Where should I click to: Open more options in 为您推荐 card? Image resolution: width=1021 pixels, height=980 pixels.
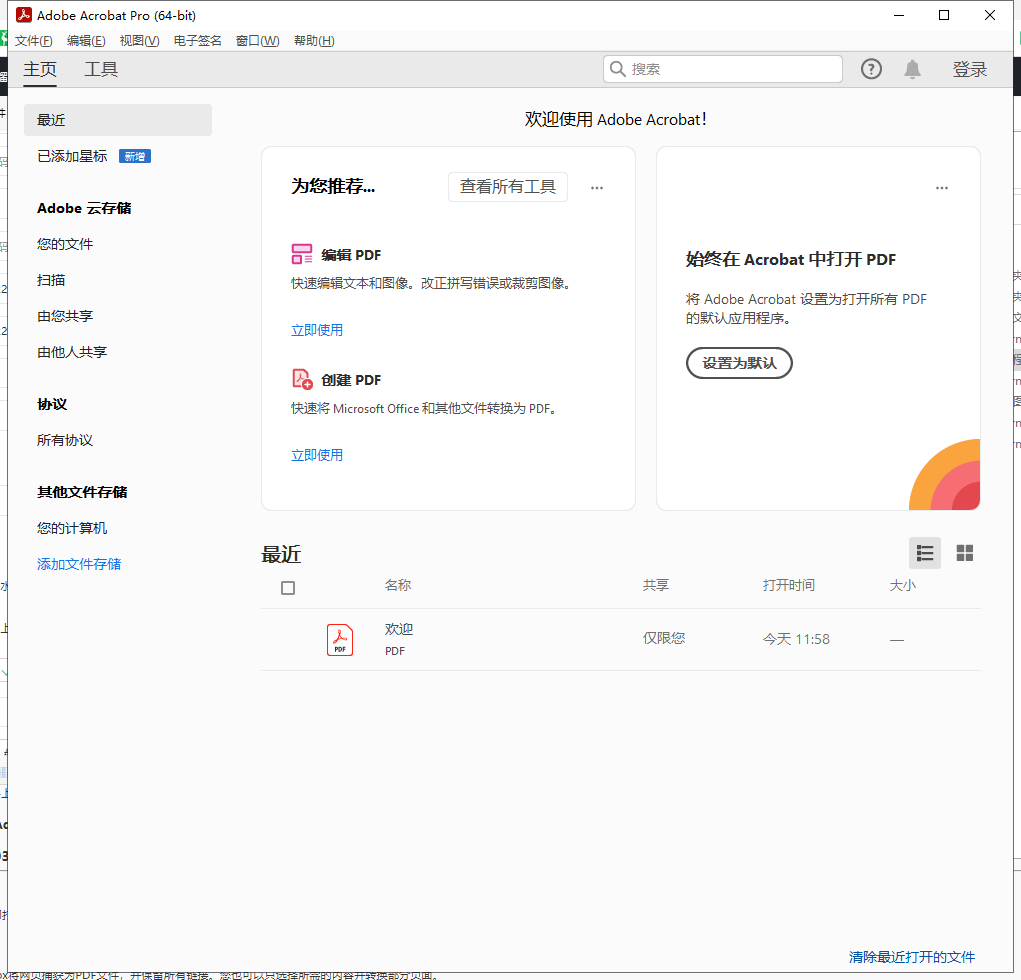[597, 188]
